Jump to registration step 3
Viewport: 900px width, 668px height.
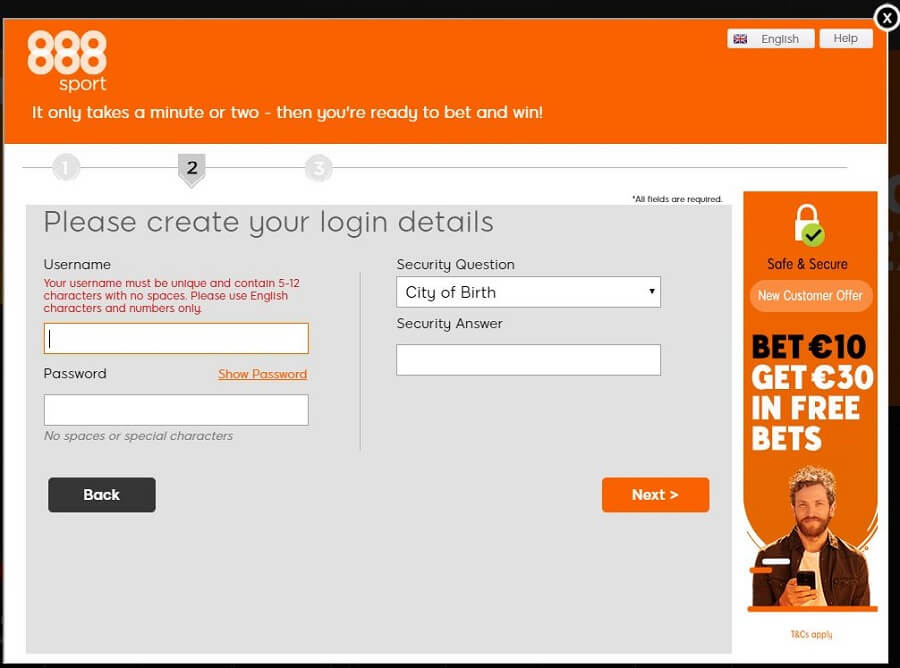click(x=319, y=168)
